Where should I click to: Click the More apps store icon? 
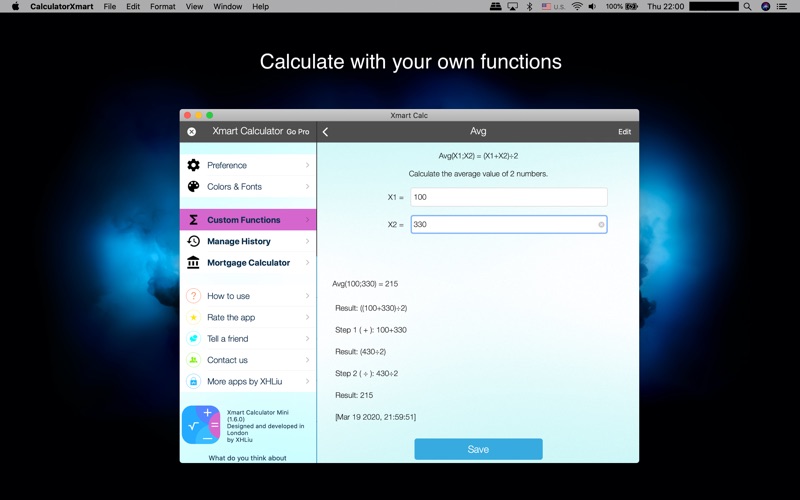click(x=193, y=382)
